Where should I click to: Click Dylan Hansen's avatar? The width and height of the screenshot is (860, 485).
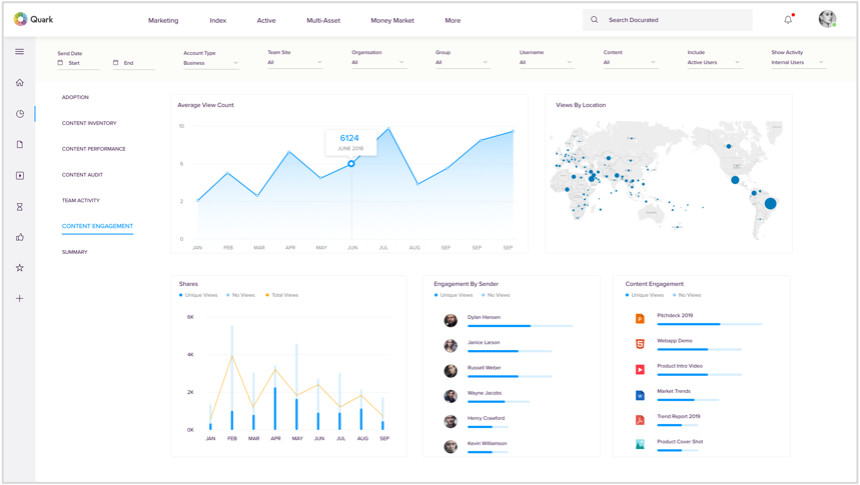tap(451, 320)
